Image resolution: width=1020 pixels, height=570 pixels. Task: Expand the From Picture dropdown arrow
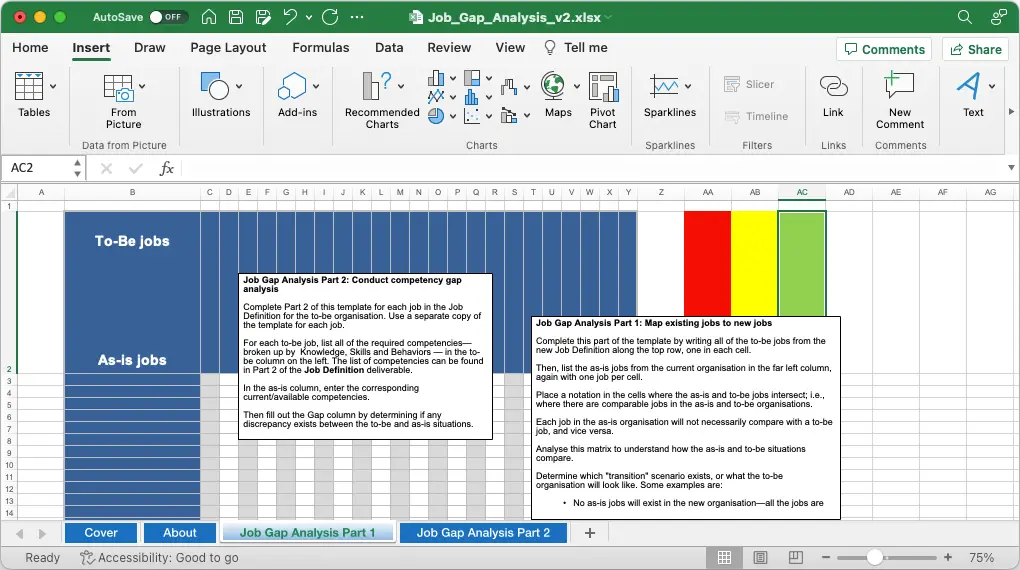142,86
